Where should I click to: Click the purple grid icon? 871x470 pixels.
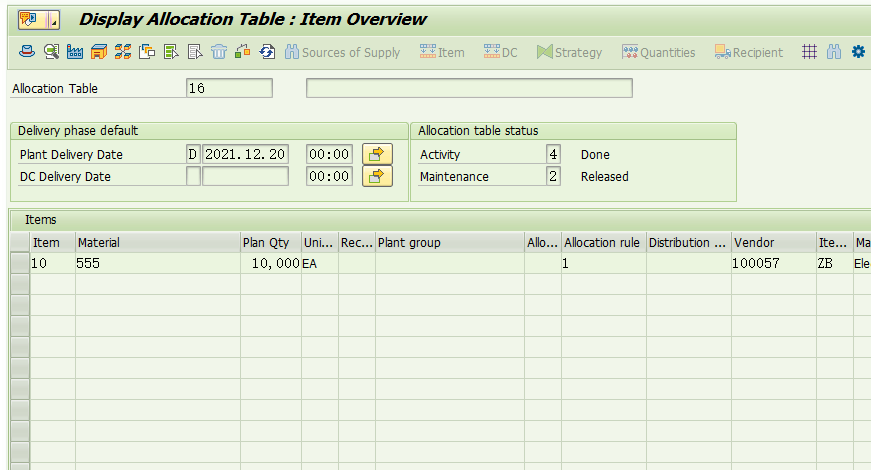coord(809,52)
